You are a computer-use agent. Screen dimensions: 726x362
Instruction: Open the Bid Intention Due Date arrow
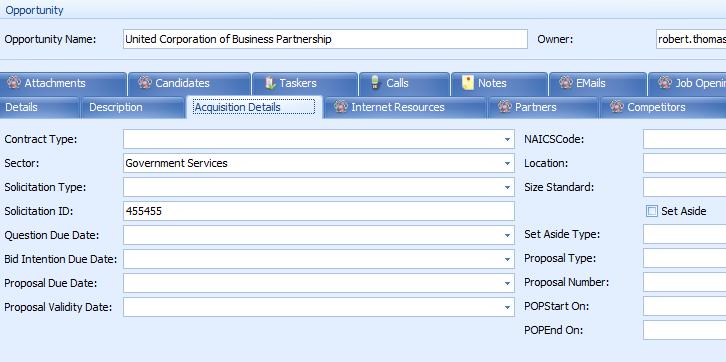coord(507,259)
